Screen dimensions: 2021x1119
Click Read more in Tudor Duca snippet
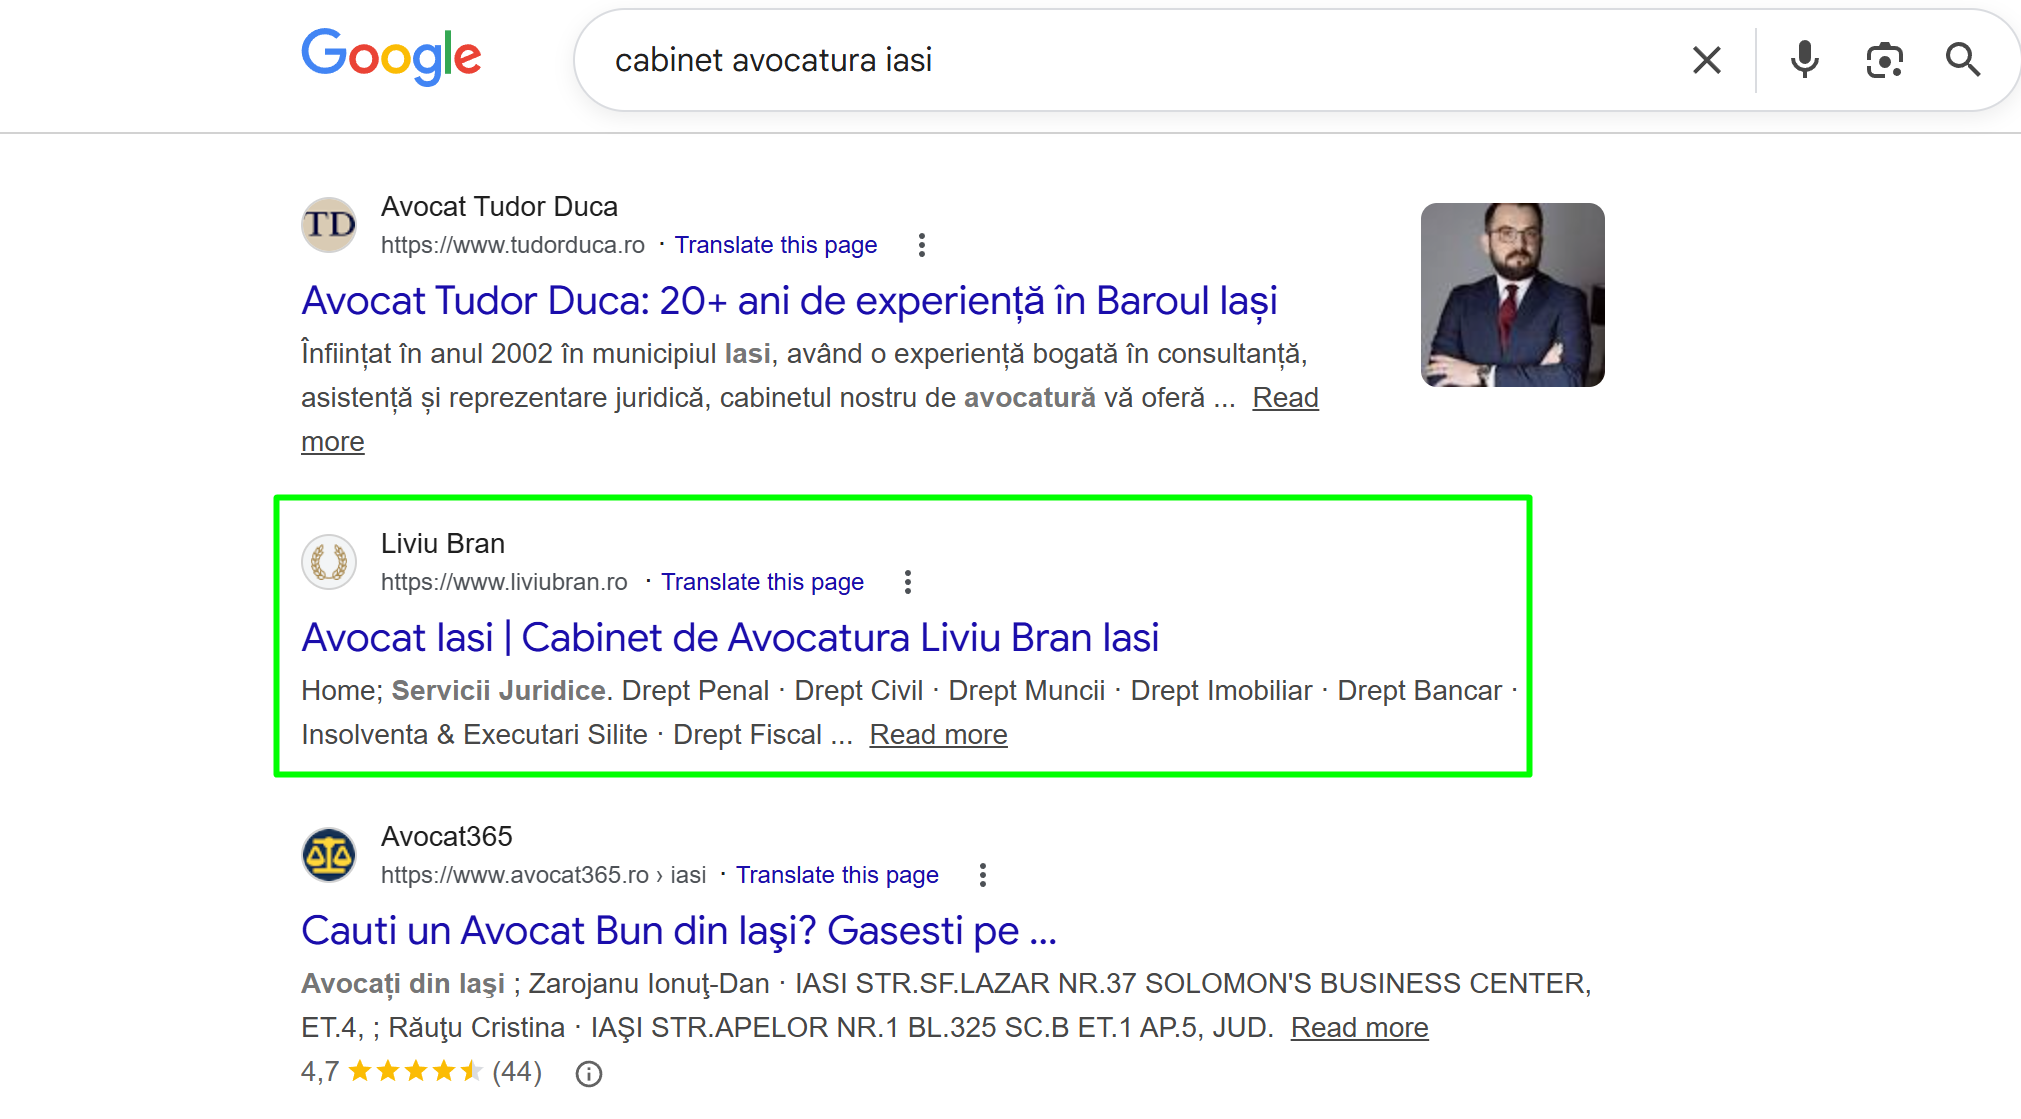[x=1285, y=398]
